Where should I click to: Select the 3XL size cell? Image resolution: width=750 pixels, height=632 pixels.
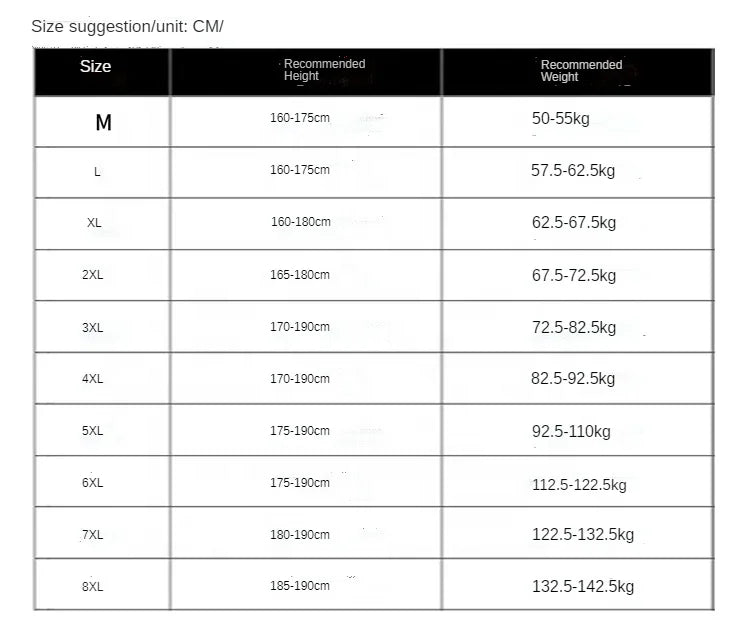(93, 327)
